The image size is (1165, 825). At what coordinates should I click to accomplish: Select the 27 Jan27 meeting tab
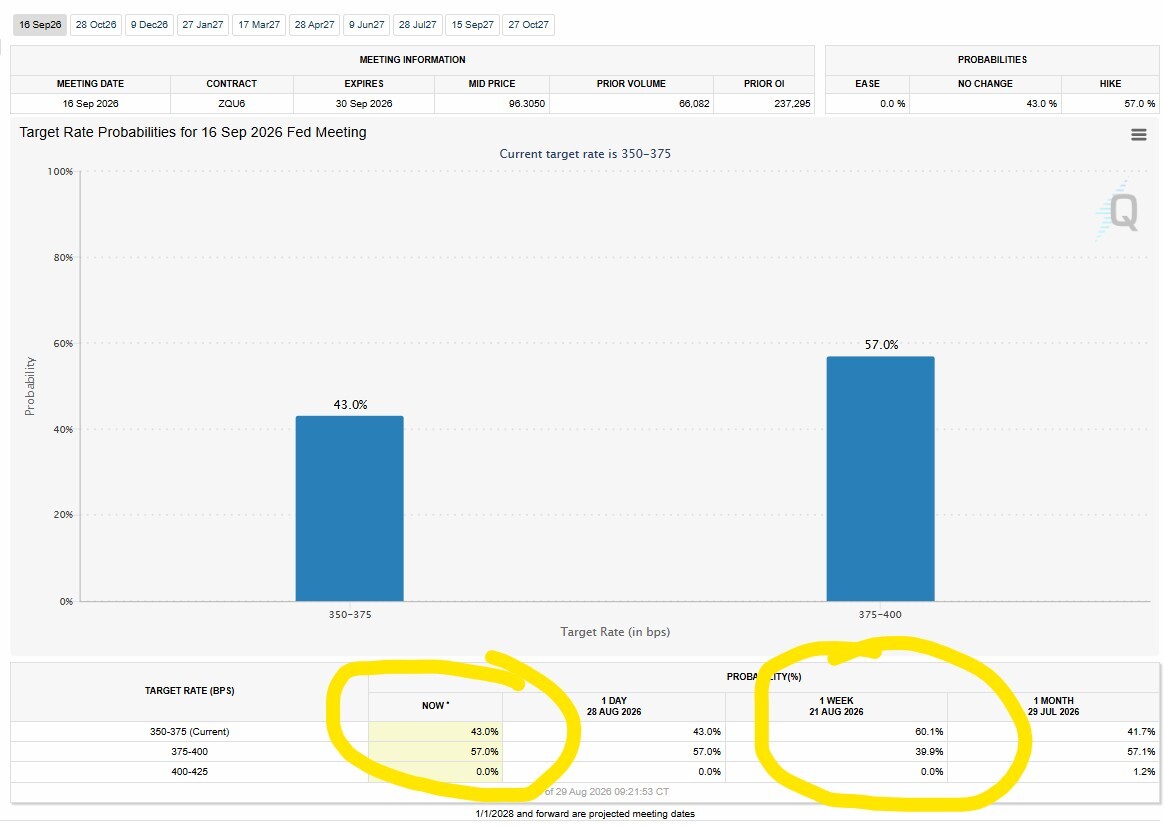tap(203, 25)
